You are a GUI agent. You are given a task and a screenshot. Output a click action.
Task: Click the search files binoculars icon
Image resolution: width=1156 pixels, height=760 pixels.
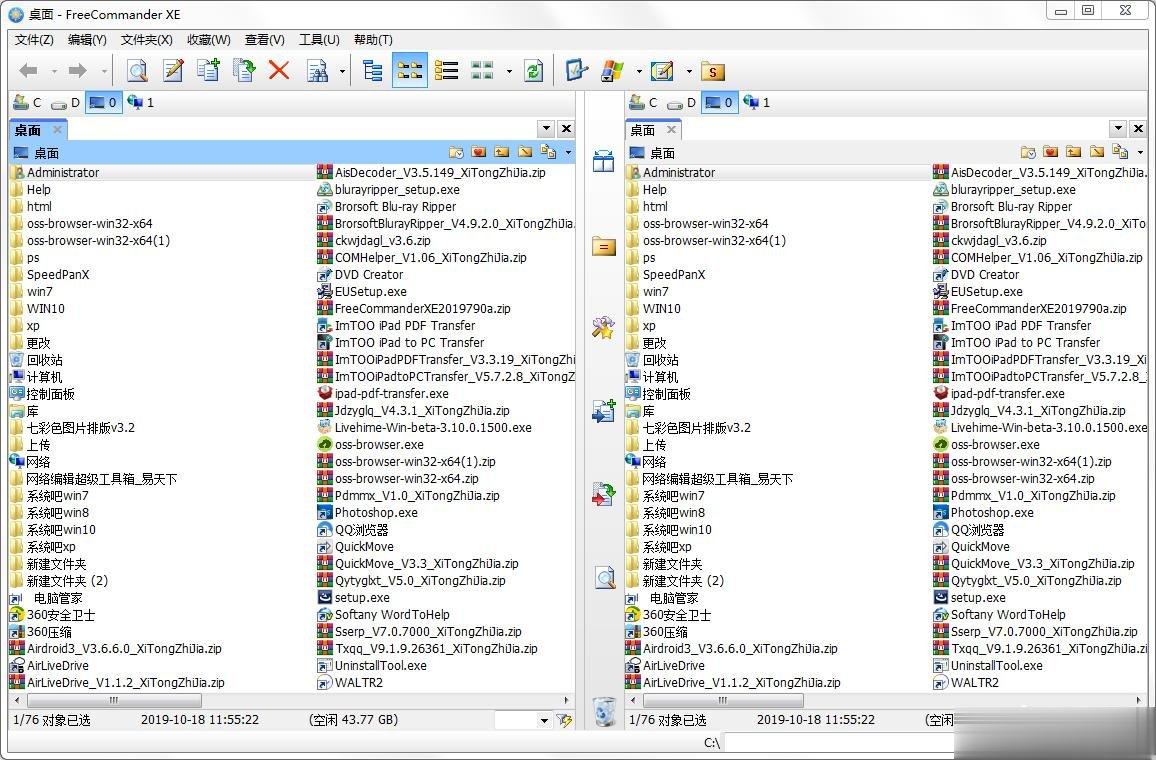pyautogui.click(x=317, y=71)
